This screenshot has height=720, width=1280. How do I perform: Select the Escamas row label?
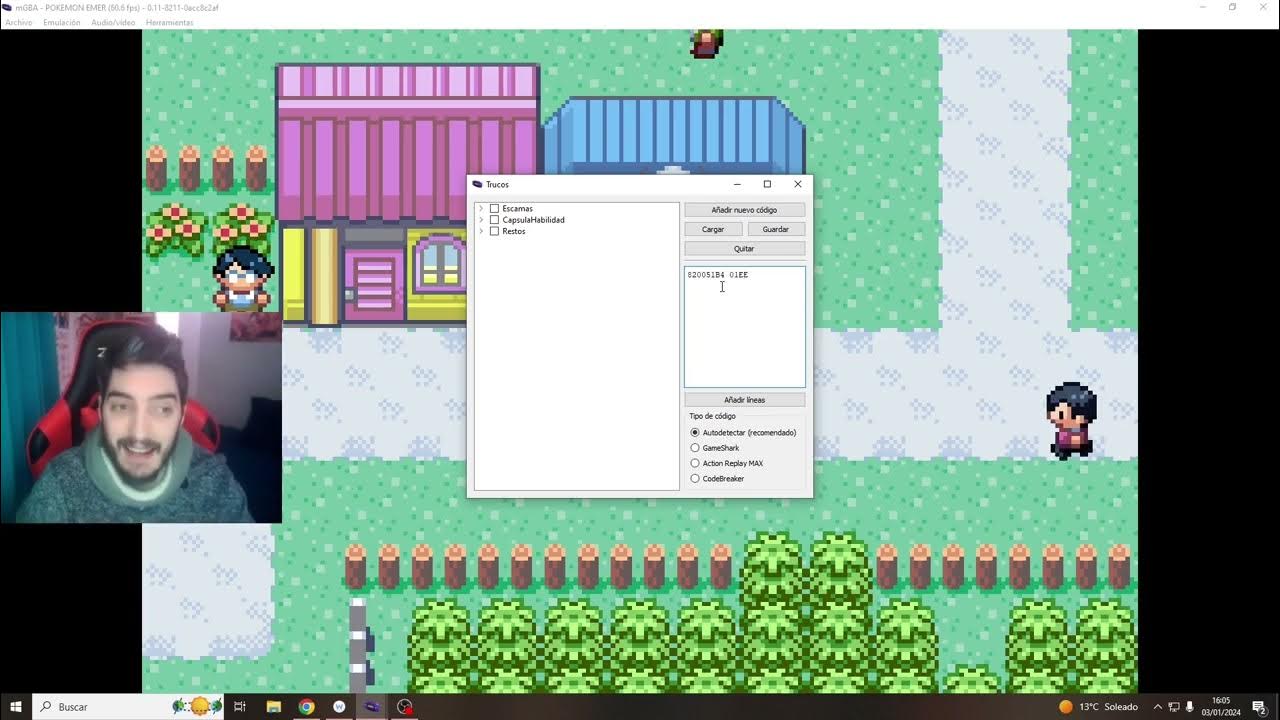[517, 209]
